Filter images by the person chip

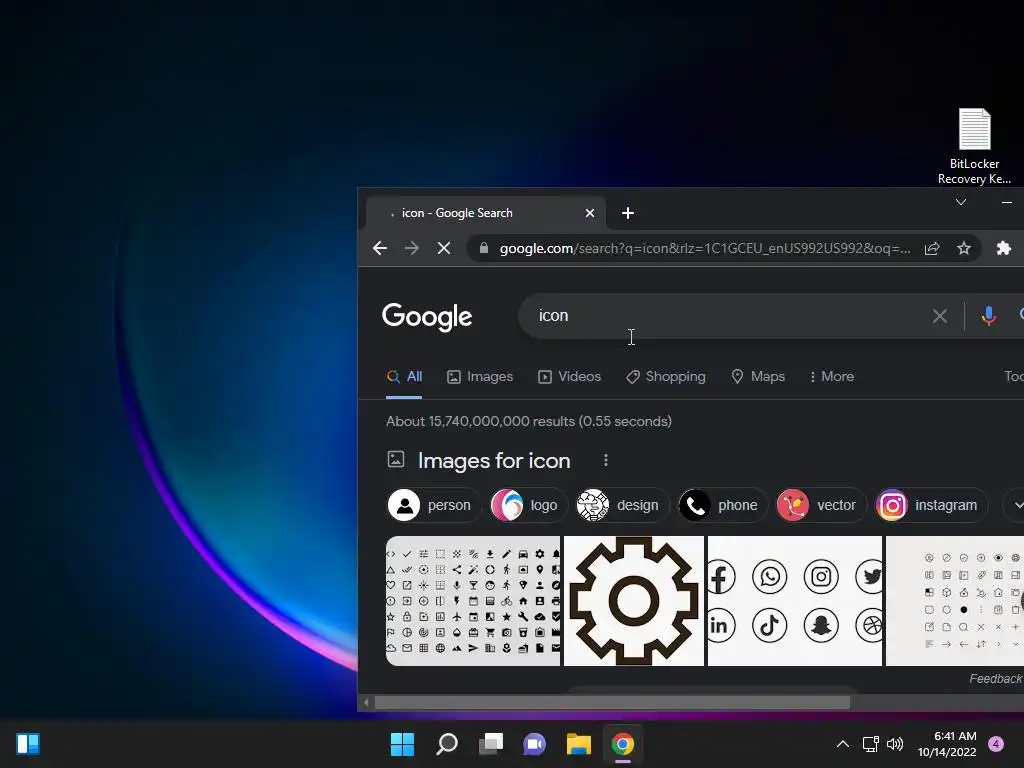434,505
